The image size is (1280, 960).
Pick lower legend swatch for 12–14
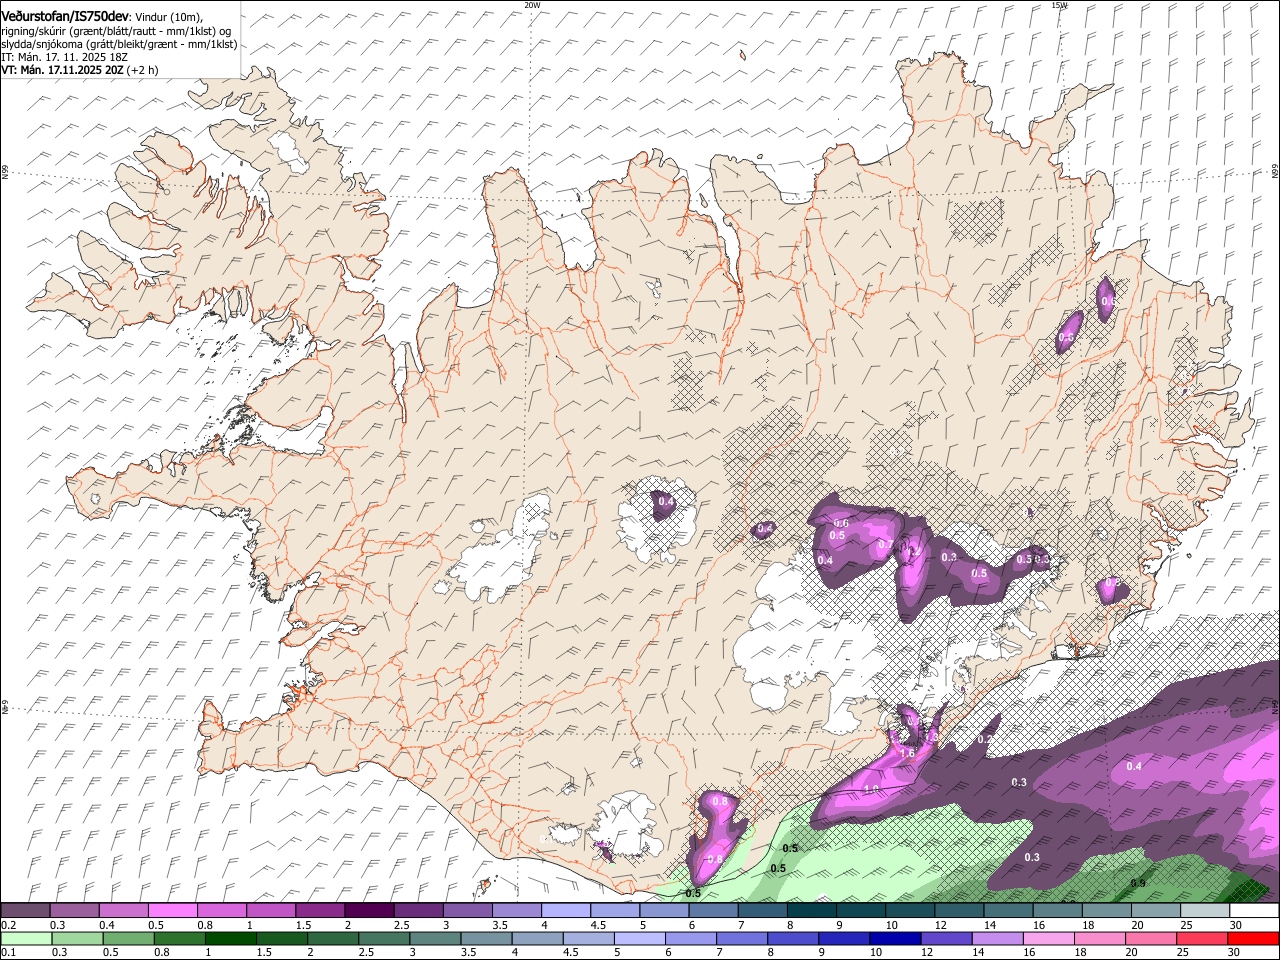[x=947, y=939]
